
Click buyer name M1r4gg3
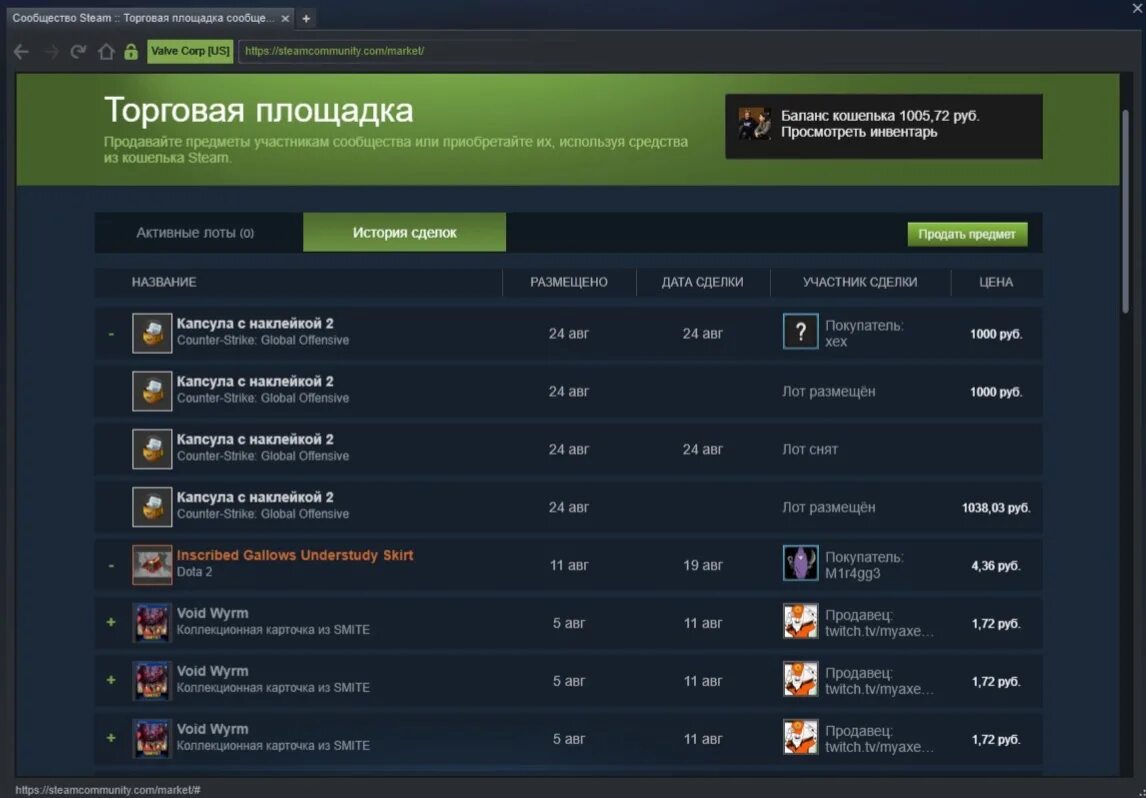point(853,574)
